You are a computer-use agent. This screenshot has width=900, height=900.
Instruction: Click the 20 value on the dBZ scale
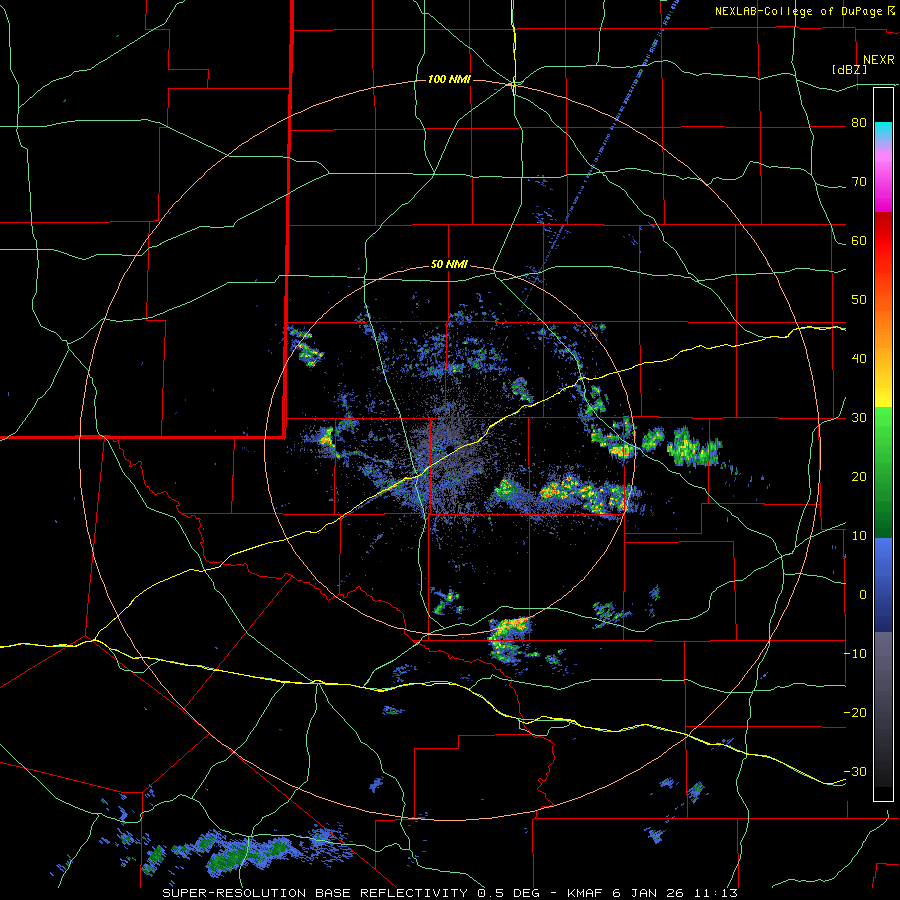pyautogui.click(x=859, y=478)
